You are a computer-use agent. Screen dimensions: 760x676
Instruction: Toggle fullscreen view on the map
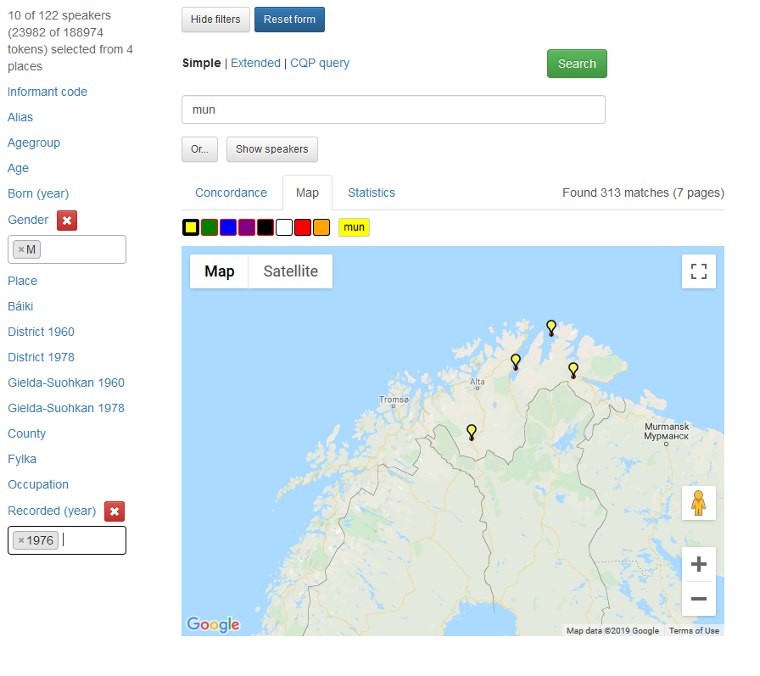click(698, 271)
